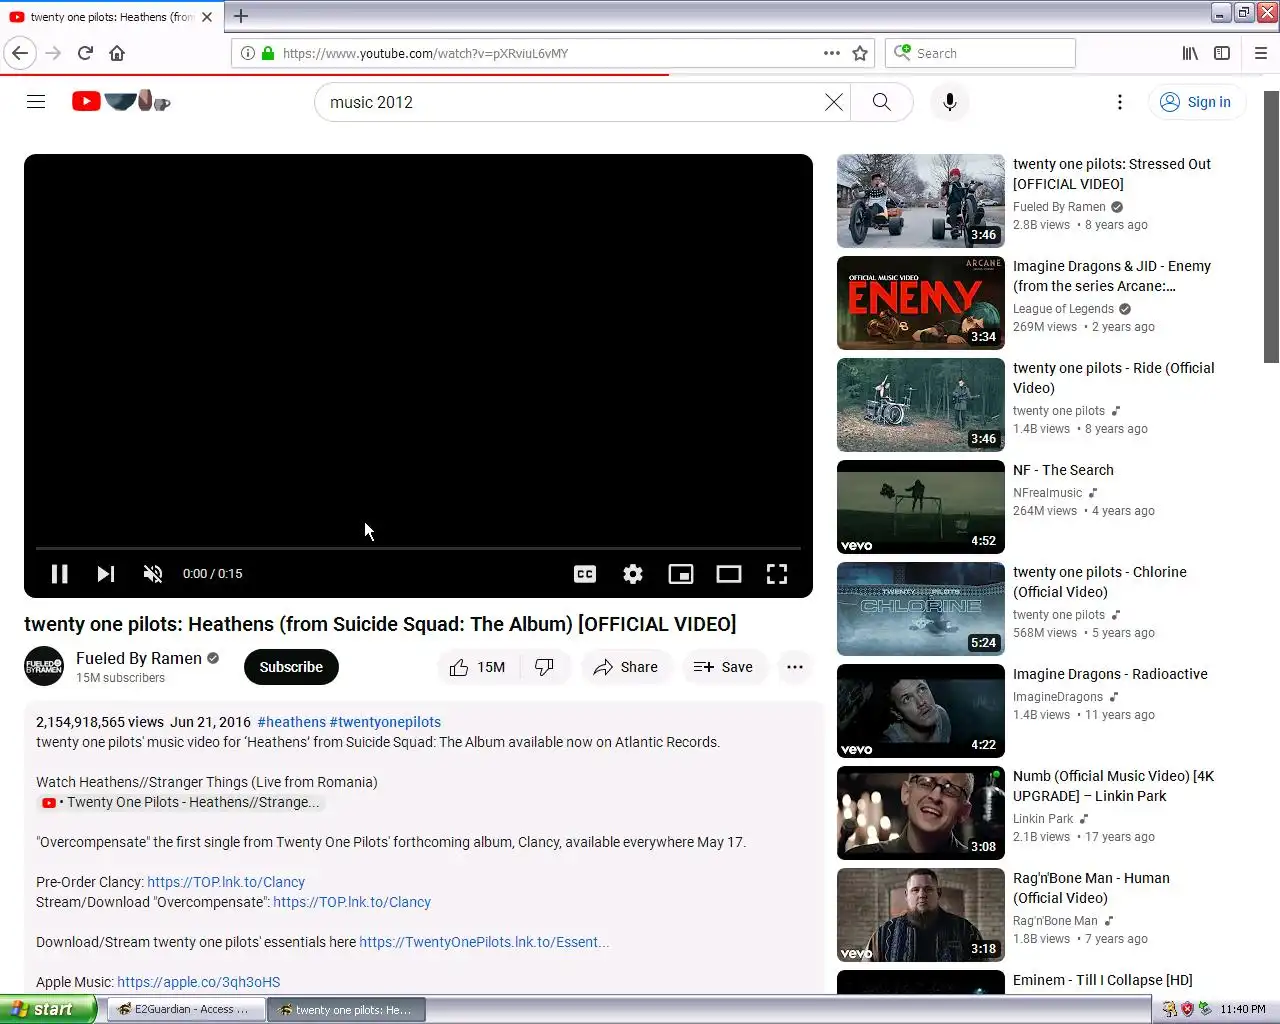Image resolution: width=1280 pixels, height=1024 pixels.
Task: Subscribe to Fueled By Ramen
Action: point(291,667)
